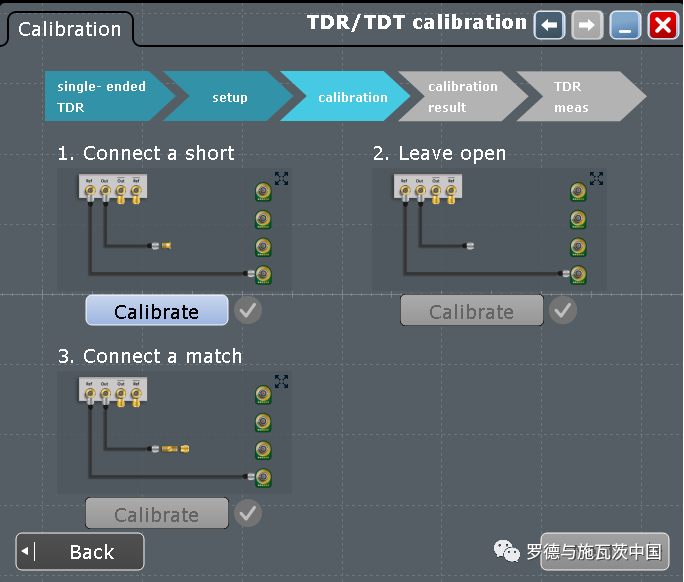The height and width of the screenshot is (582, 684).
Task: Click the left arrow navigation icon
Action: point(549,25)
